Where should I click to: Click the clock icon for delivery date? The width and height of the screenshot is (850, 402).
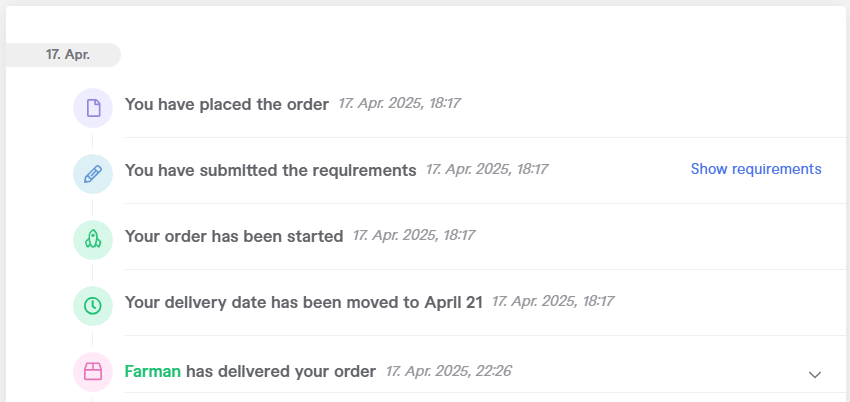click(93, 306)
